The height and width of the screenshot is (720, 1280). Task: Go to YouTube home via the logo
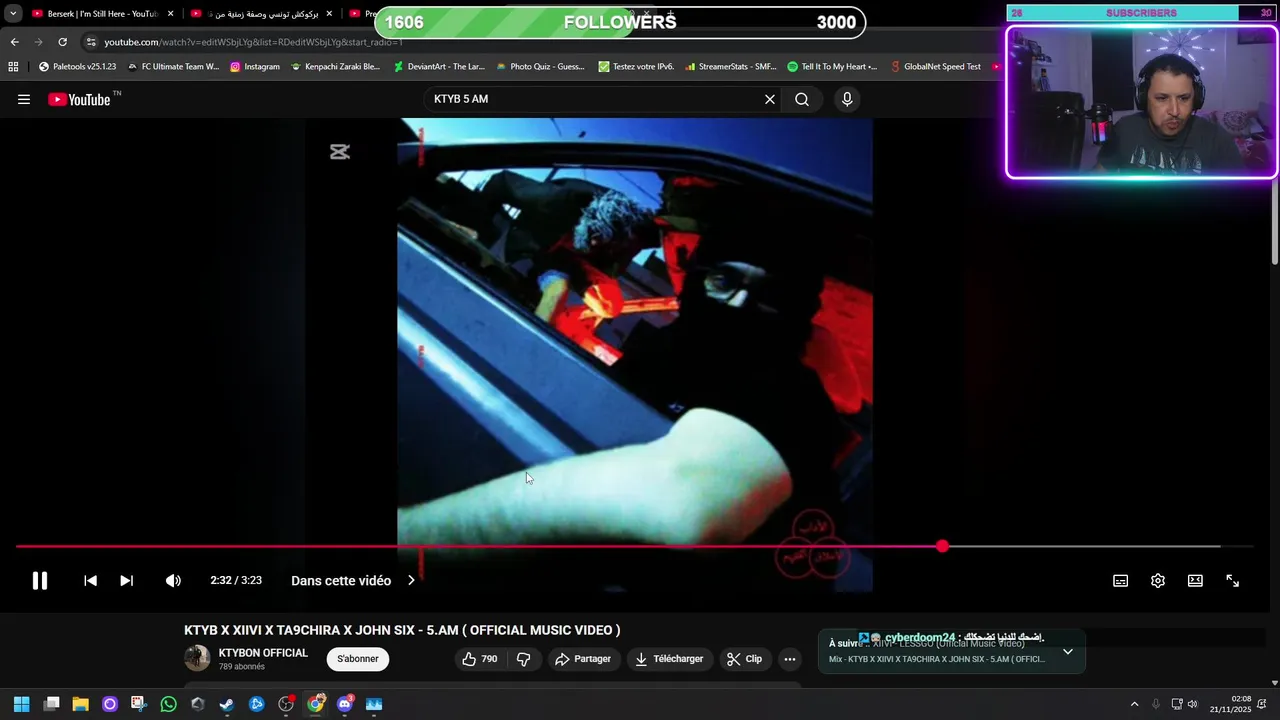pyautogui.click(x=80, y=99)
